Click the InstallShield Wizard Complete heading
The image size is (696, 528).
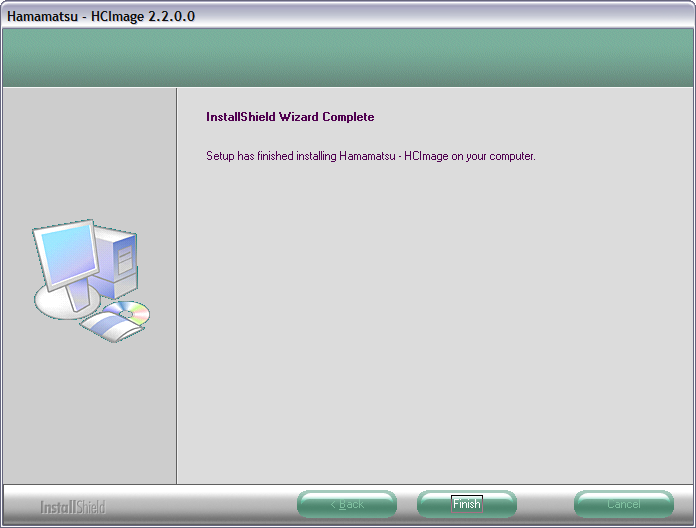pos(290,117)
